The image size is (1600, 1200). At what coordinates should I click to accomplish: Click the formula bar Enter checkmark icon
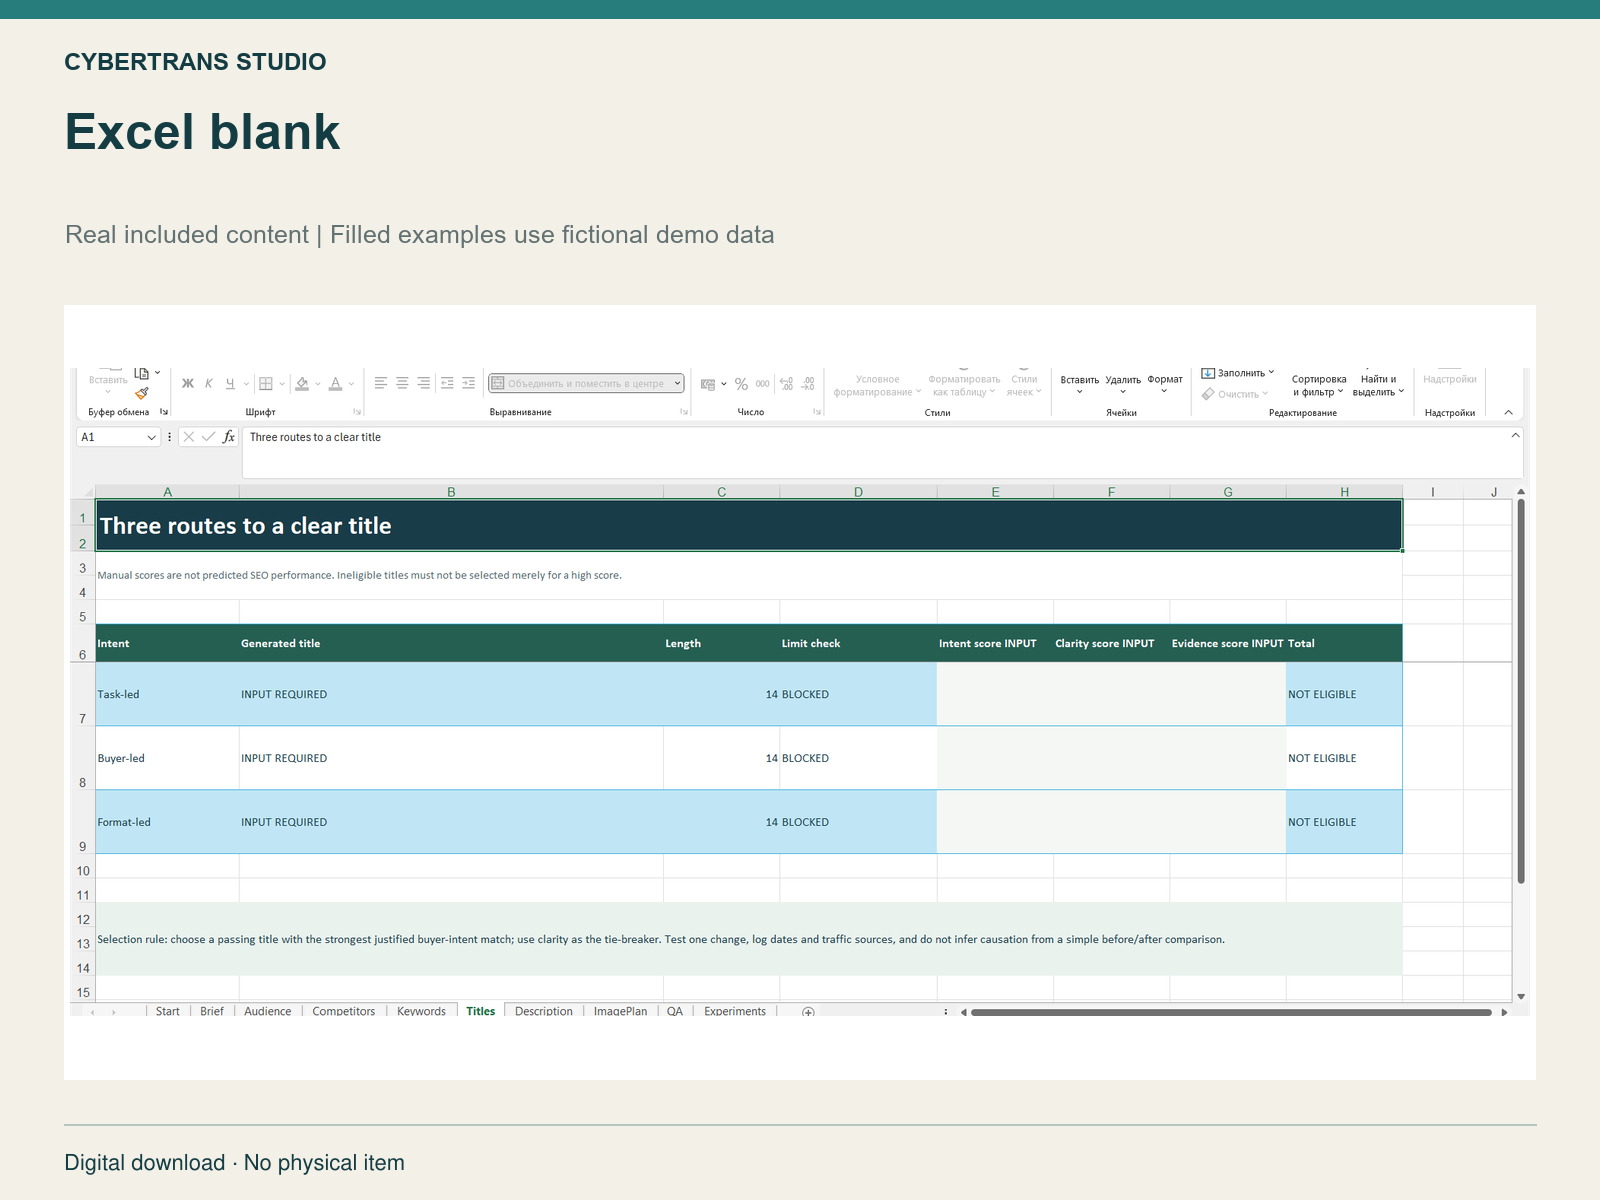click(208, 437)
